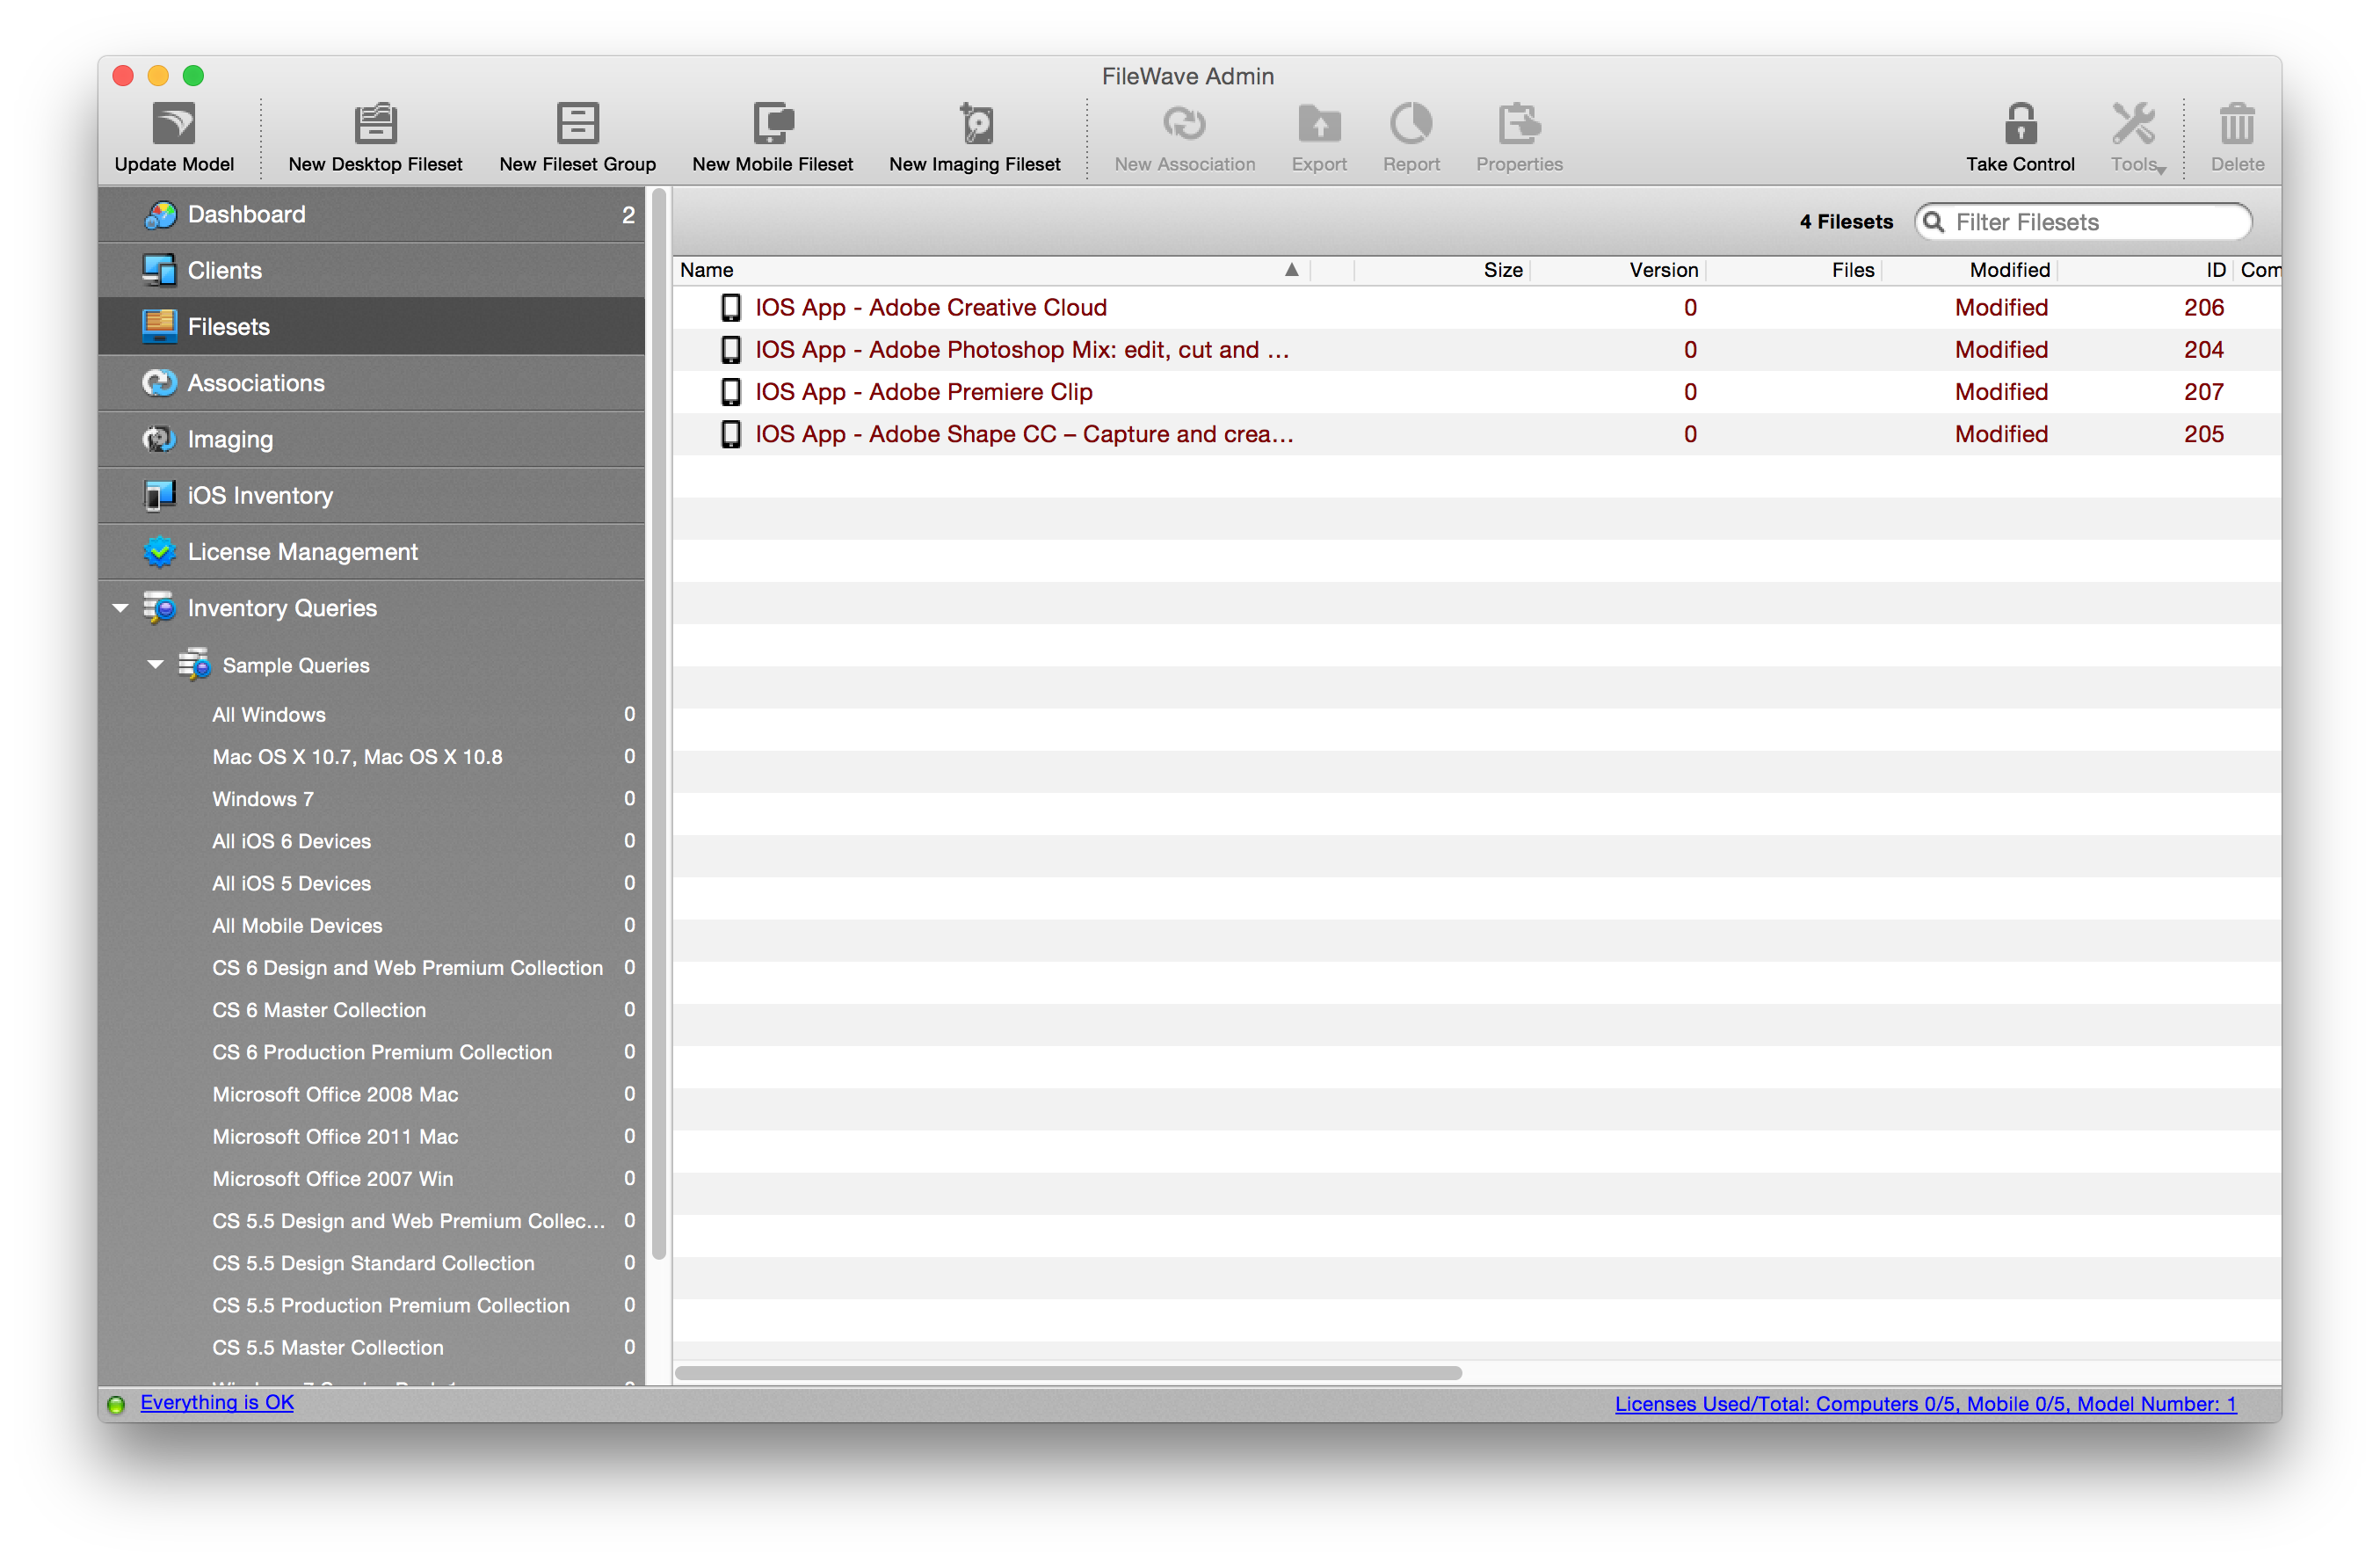Click the Take Control icon
2380x1563 pixels.
tap(2019, 135)
